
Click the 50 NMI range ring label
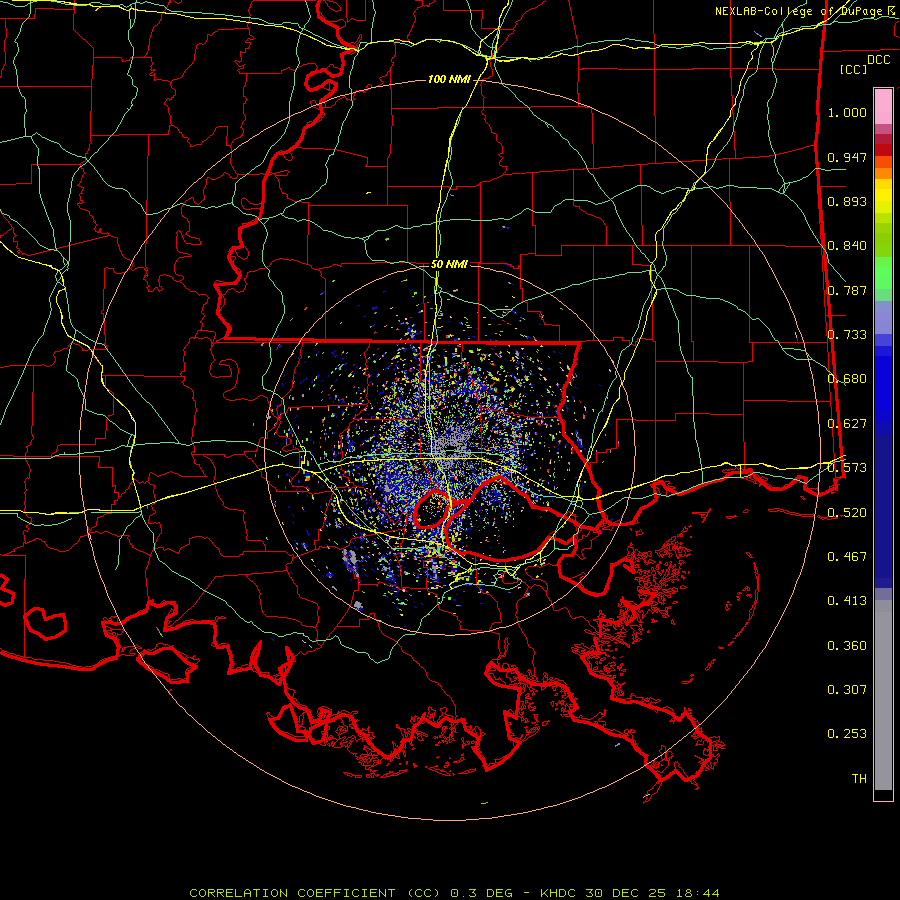coord(449,264)
